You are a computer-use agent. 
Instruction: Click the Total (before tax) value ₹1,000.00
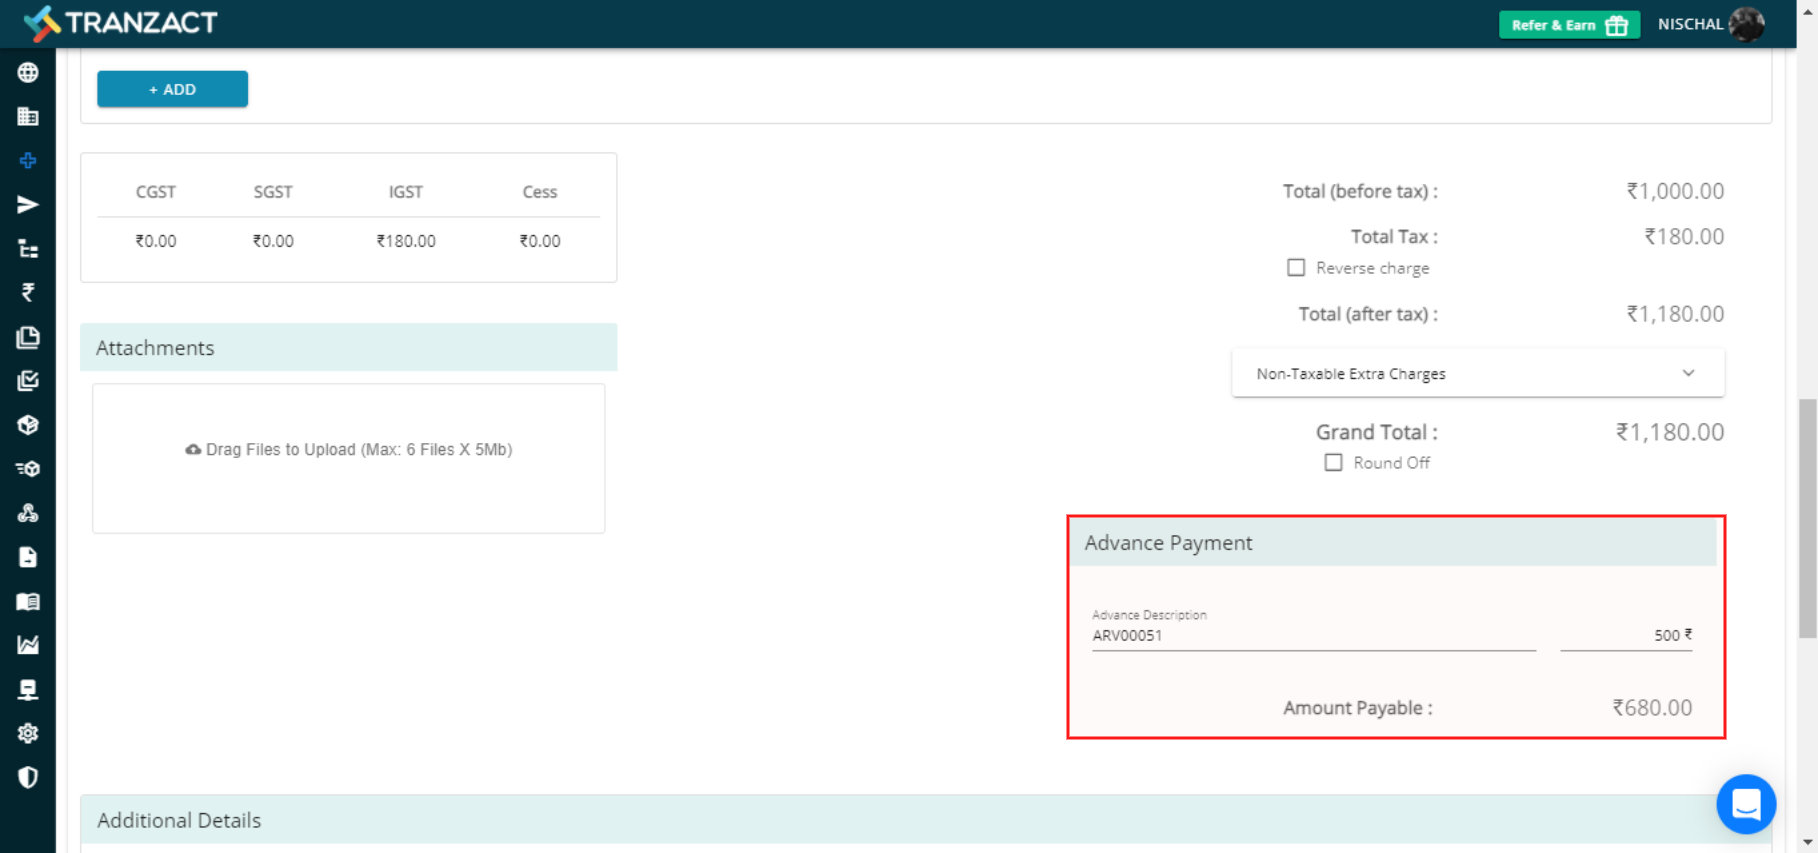coord(1675,191)
